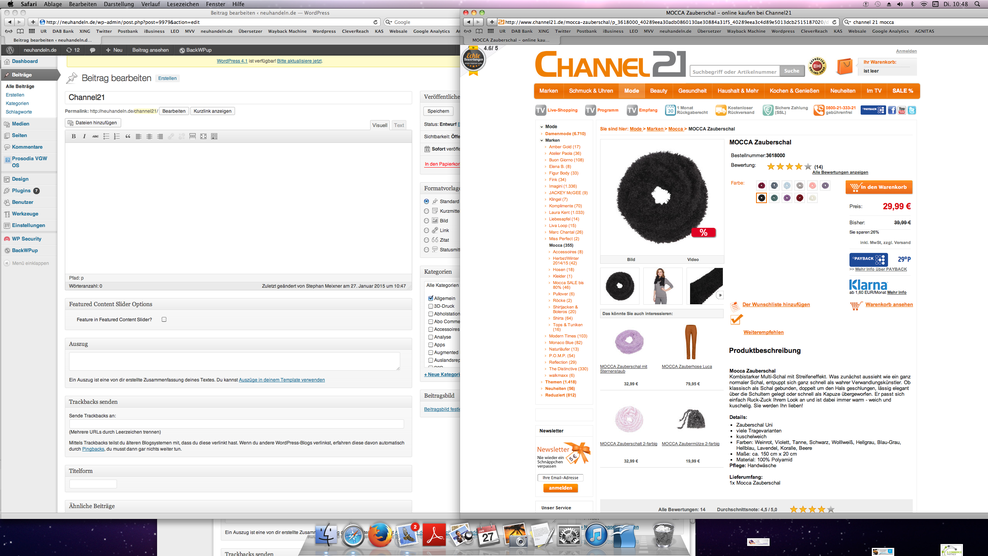This screenshot has height=556, width=988.
Task: Open the Twitter icon on Channel21
Action: pyautogui.click(x=912, y=110)
